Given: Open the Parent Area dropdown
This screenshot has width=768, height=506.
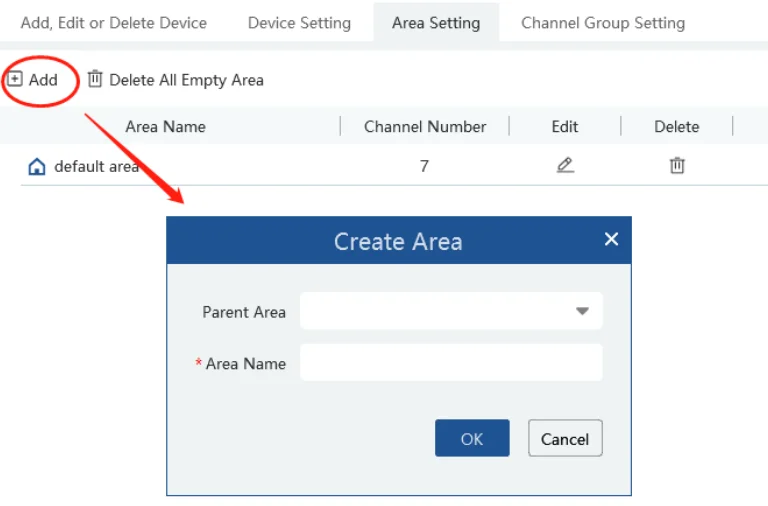Looking at the screenshot, I should (451, 311).
